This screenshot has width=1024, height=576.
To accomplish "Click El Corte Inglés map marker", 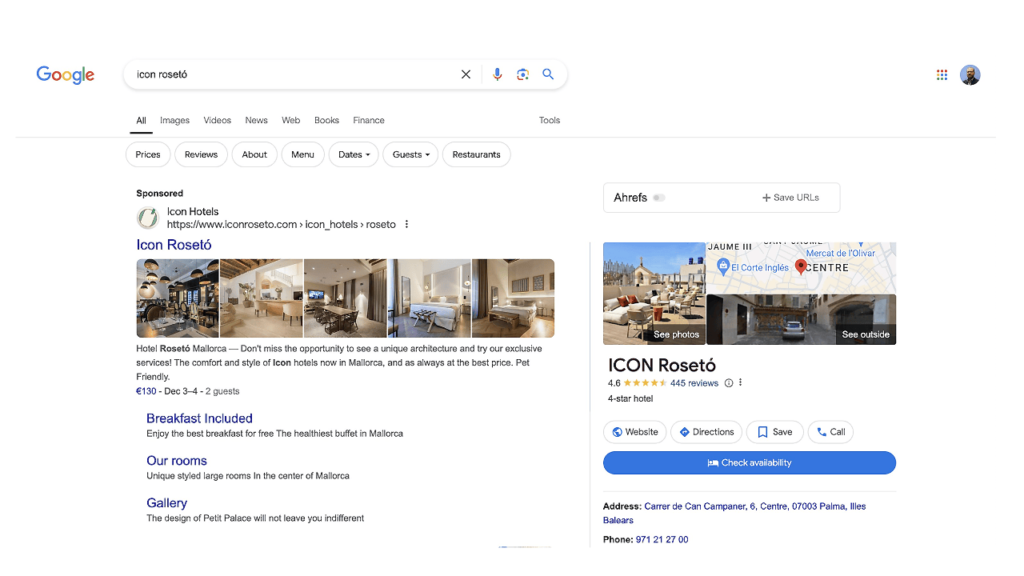I will (722, 266).
